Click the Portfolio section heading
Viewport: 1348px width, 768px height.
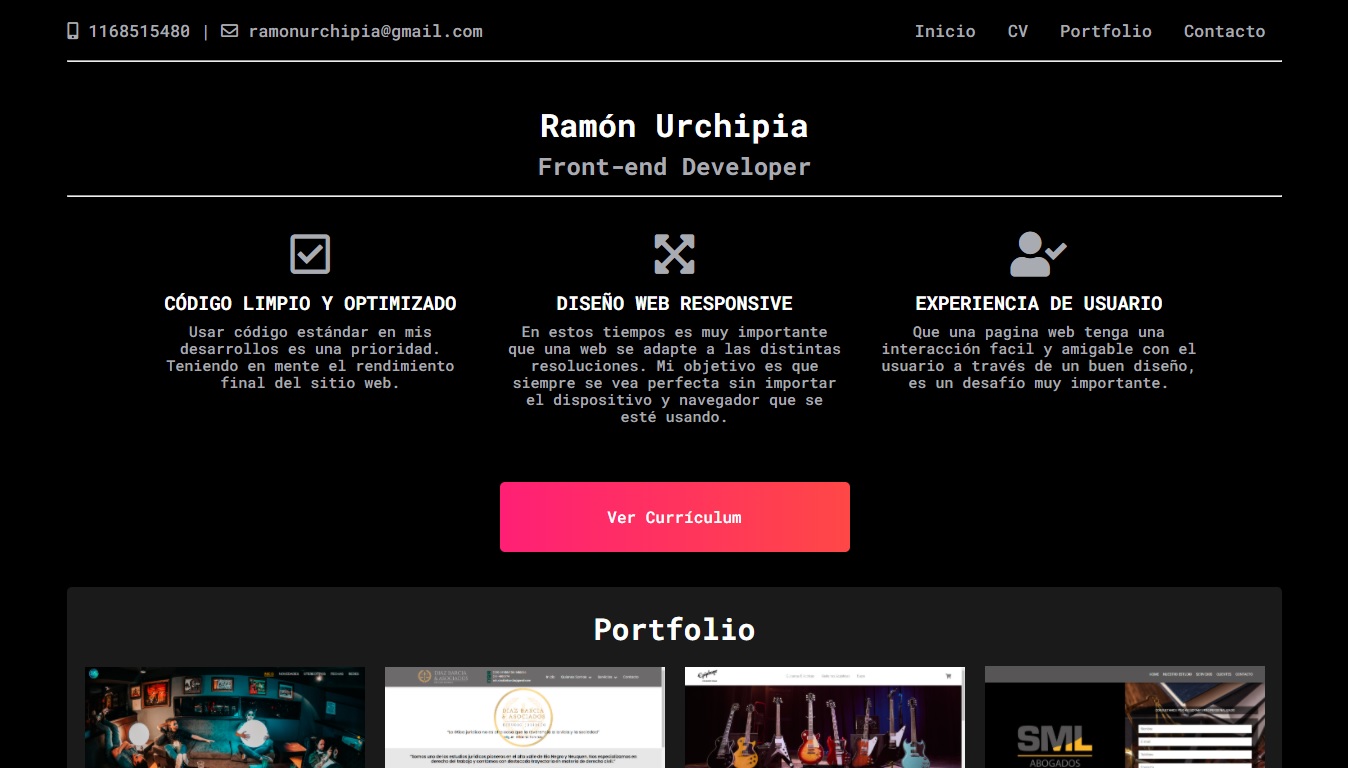674,629
